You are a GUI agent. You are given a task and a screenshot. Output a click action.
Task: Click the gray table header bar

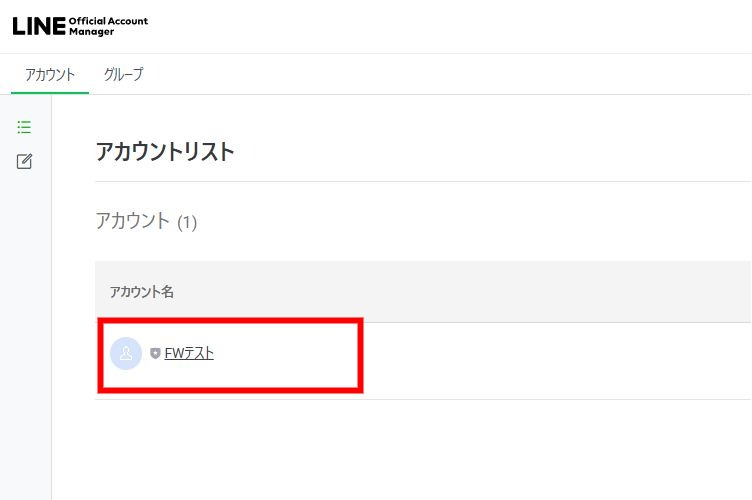pyautogui.click(x=450, y=291)
